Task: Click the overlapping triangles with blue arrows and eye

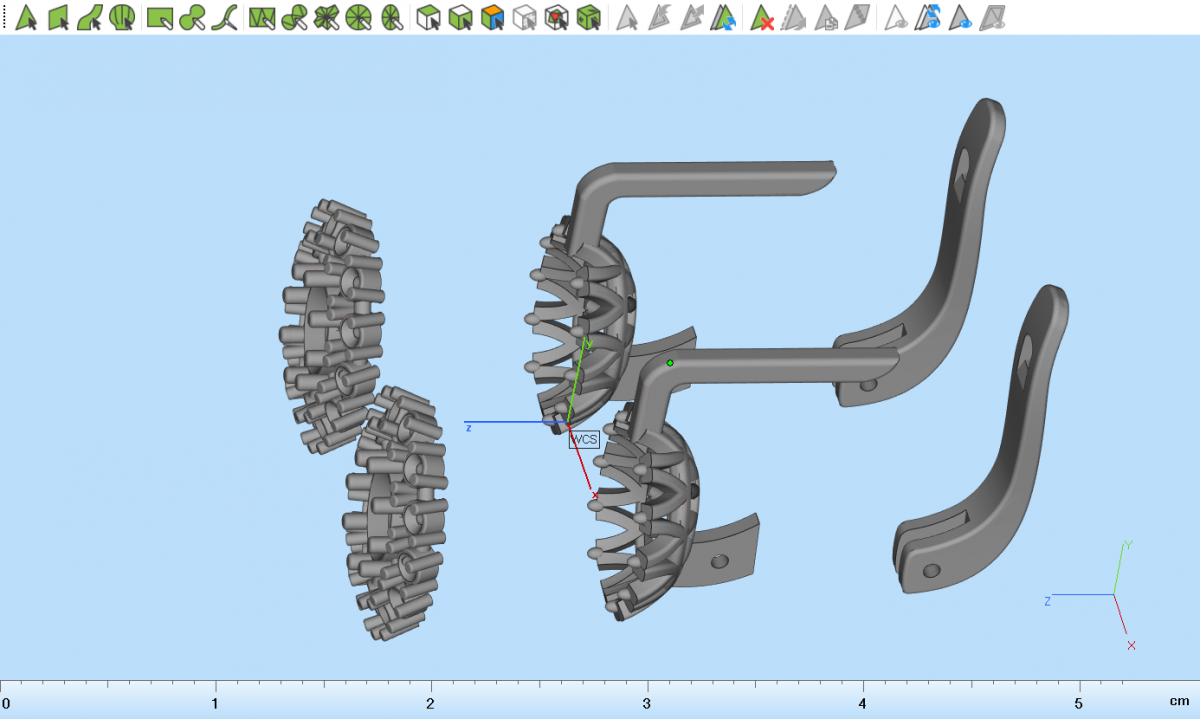Action: (929, 17)
